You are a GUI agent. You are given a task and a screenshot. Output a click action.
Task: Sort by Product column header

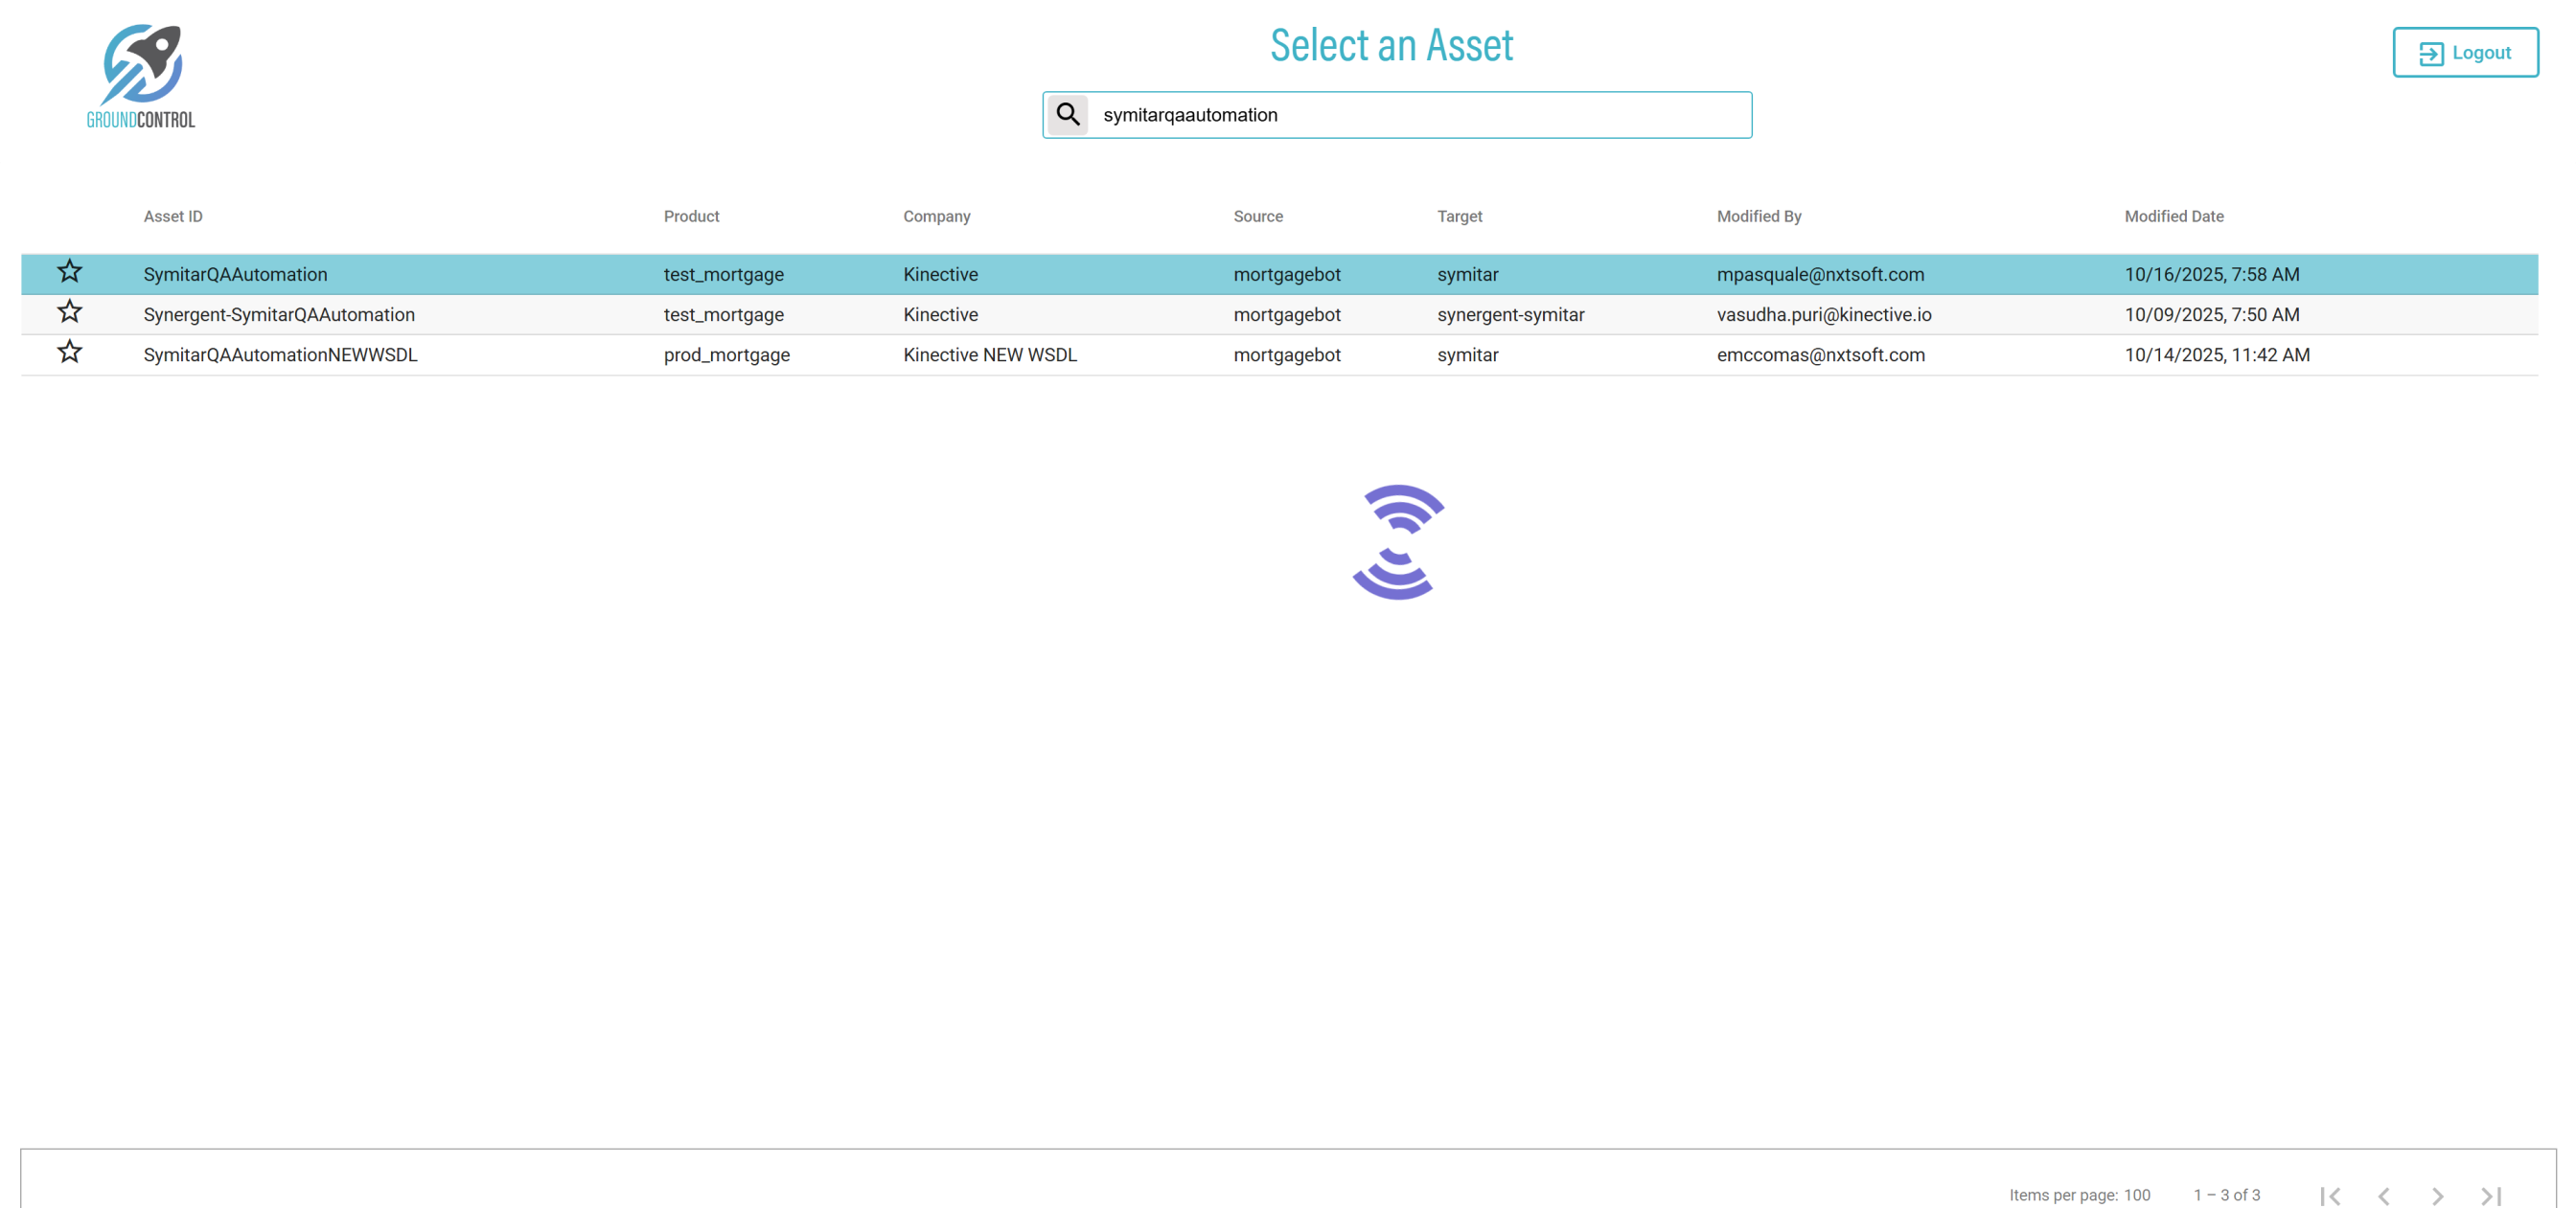click(691, 216)
